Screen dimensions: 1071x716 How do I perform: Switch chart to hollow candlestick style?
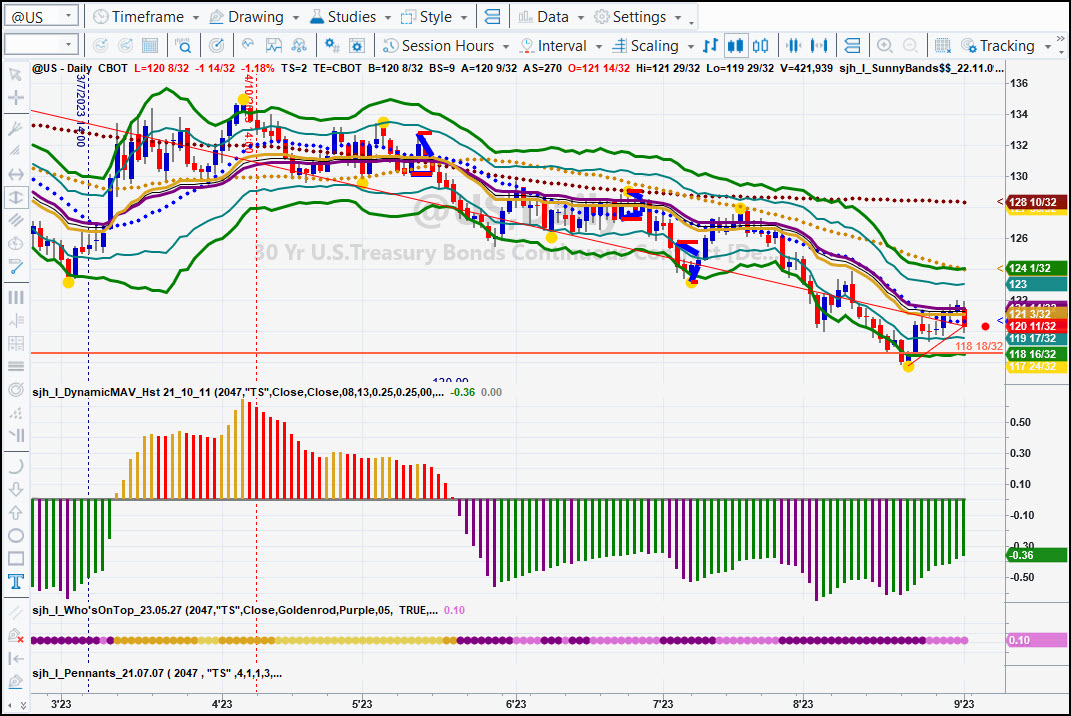760,46
